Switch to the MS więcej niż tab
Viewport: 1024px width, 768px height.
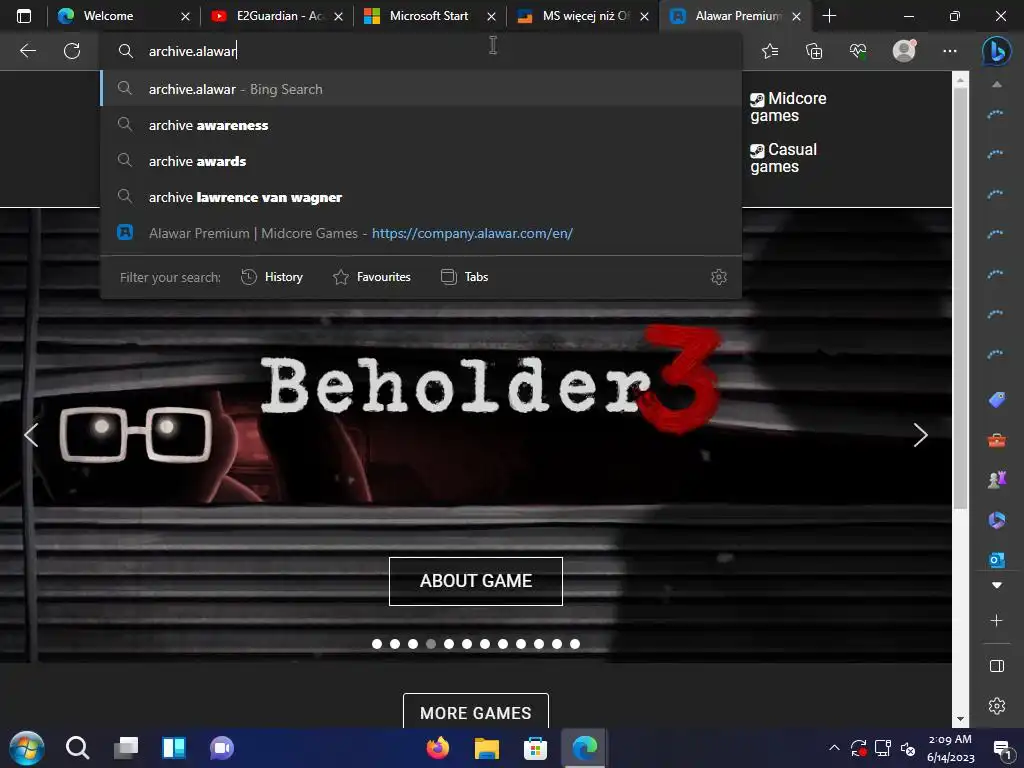click(585, 16)
